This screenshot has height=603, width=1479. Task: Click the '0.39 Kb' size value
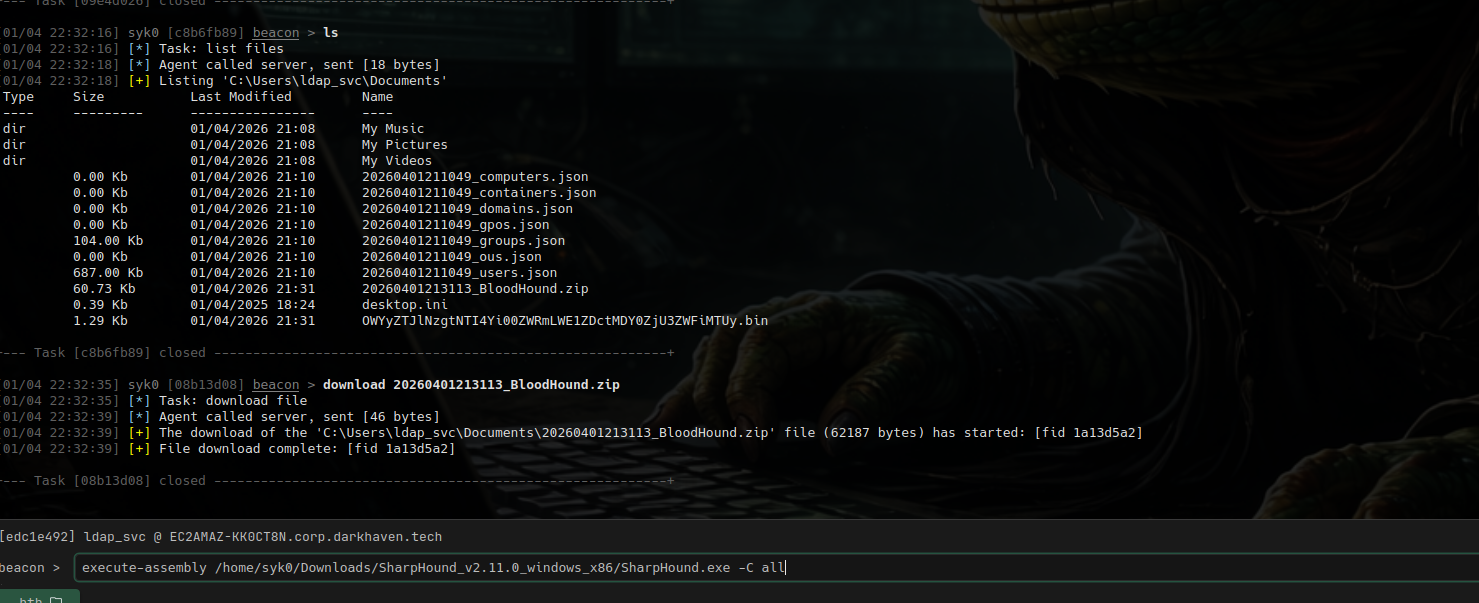click(100, 305)
